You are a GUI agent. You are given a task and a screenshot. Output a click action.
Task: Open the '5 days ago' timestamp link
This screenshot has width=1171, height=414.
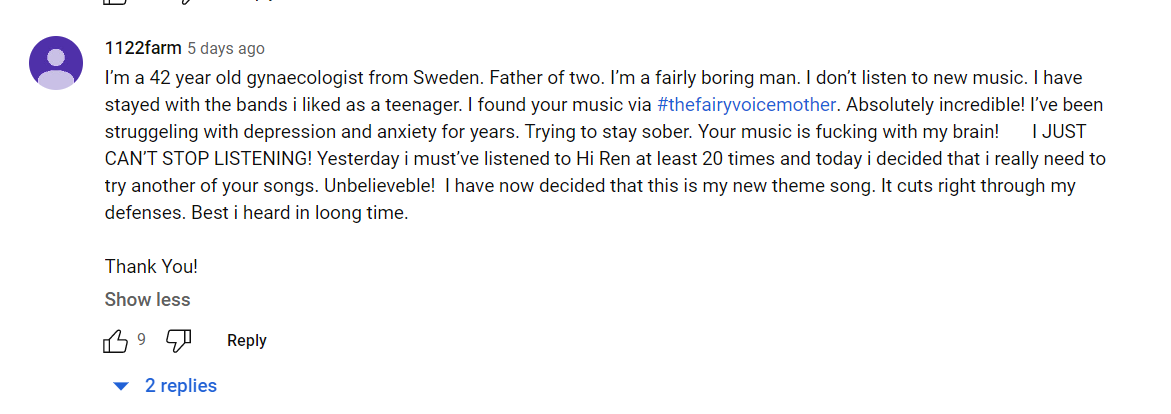(x=226, y=49)
